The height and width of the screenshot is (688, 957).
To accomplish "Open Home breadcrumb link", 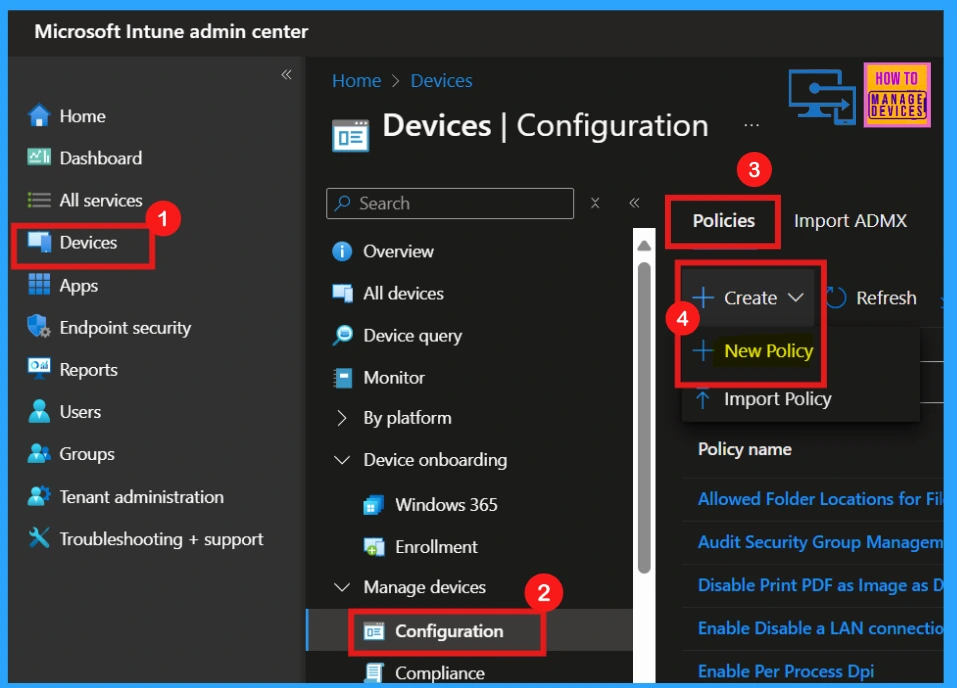I will [356, 81].
